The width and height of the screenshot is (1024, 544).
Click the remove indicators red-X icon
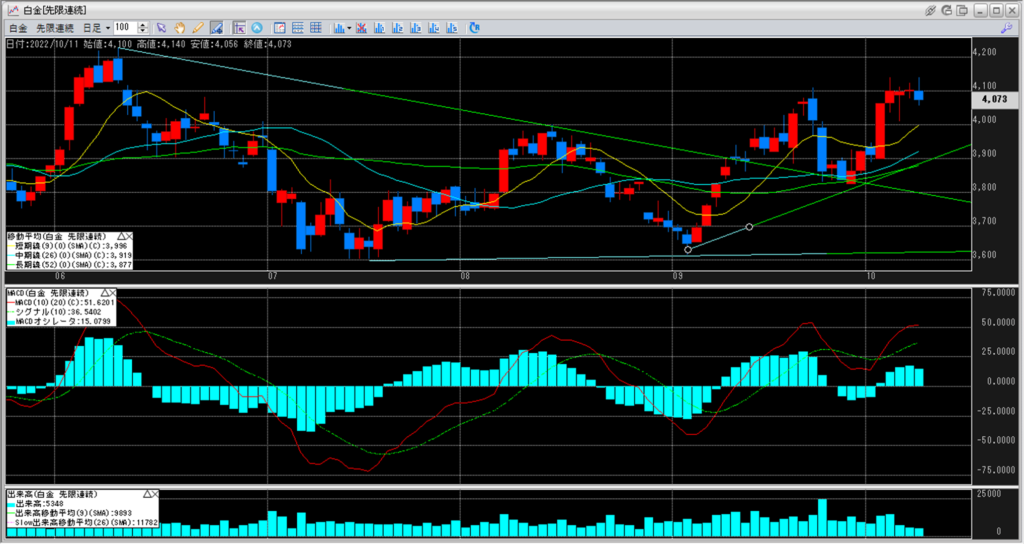360,28
